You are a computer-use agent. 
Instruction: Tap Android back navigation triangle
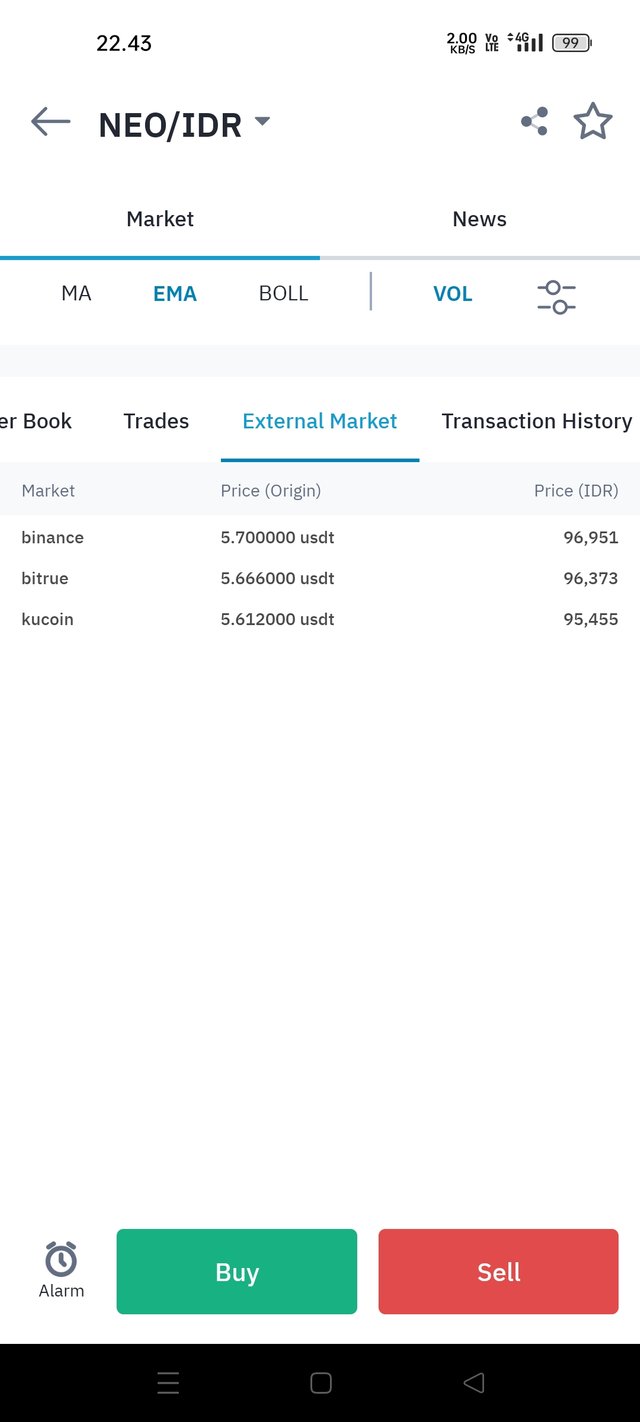click(474, 1383)
